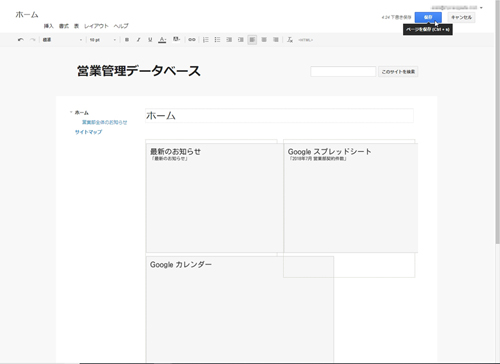Redo the last undone edit
Image resolution: width=500 pixels, height=364 pixels.
click(32, 40)
